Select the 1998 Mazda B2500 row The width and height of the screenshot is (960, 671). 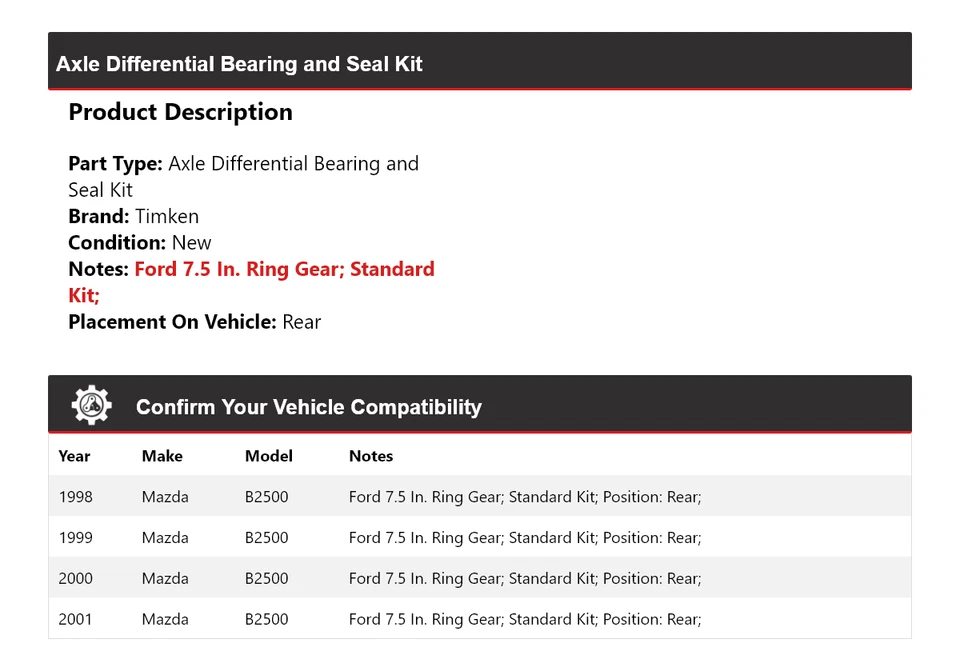[x=479, y=496]
